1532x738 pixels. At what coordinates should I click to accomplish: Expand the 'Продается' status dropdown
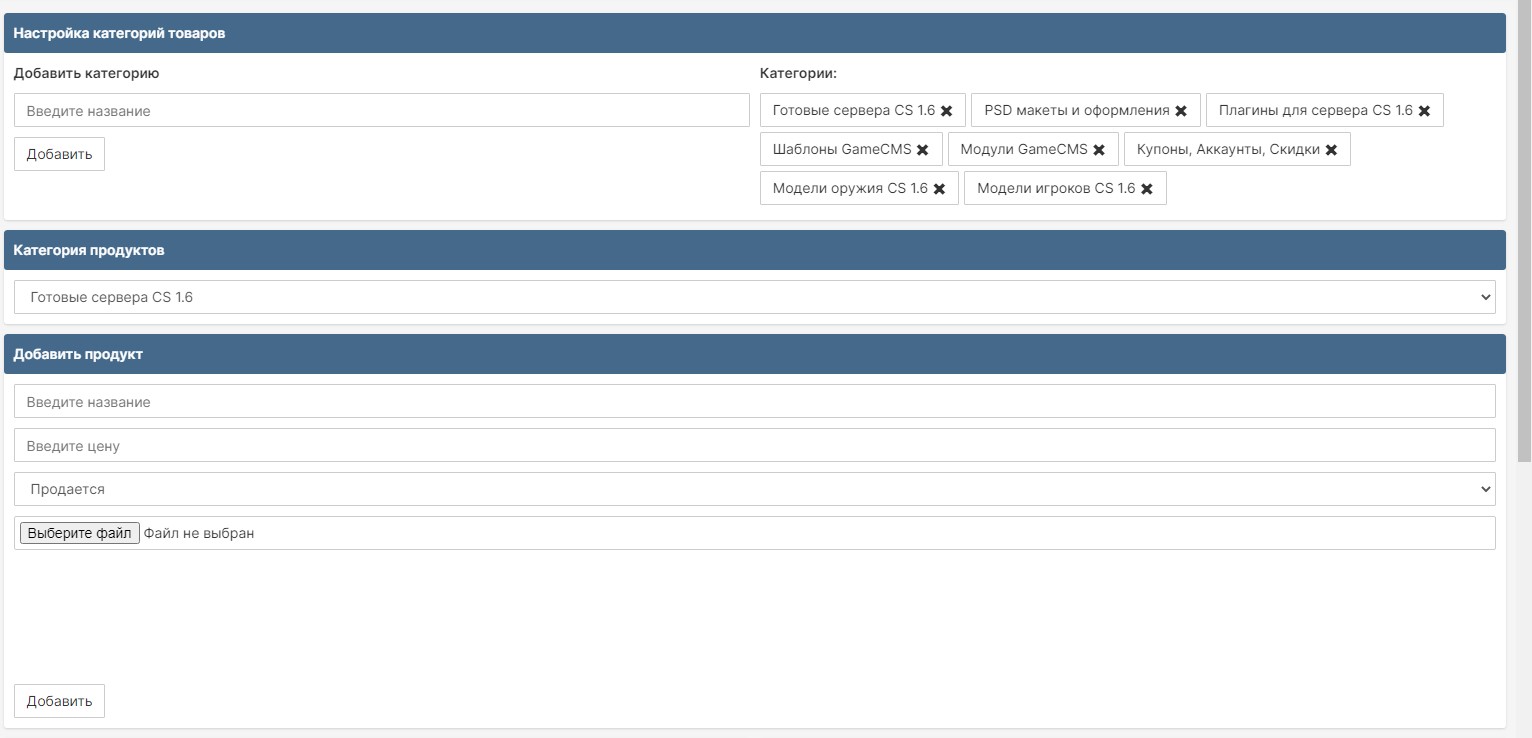click(x=754, y=489)
